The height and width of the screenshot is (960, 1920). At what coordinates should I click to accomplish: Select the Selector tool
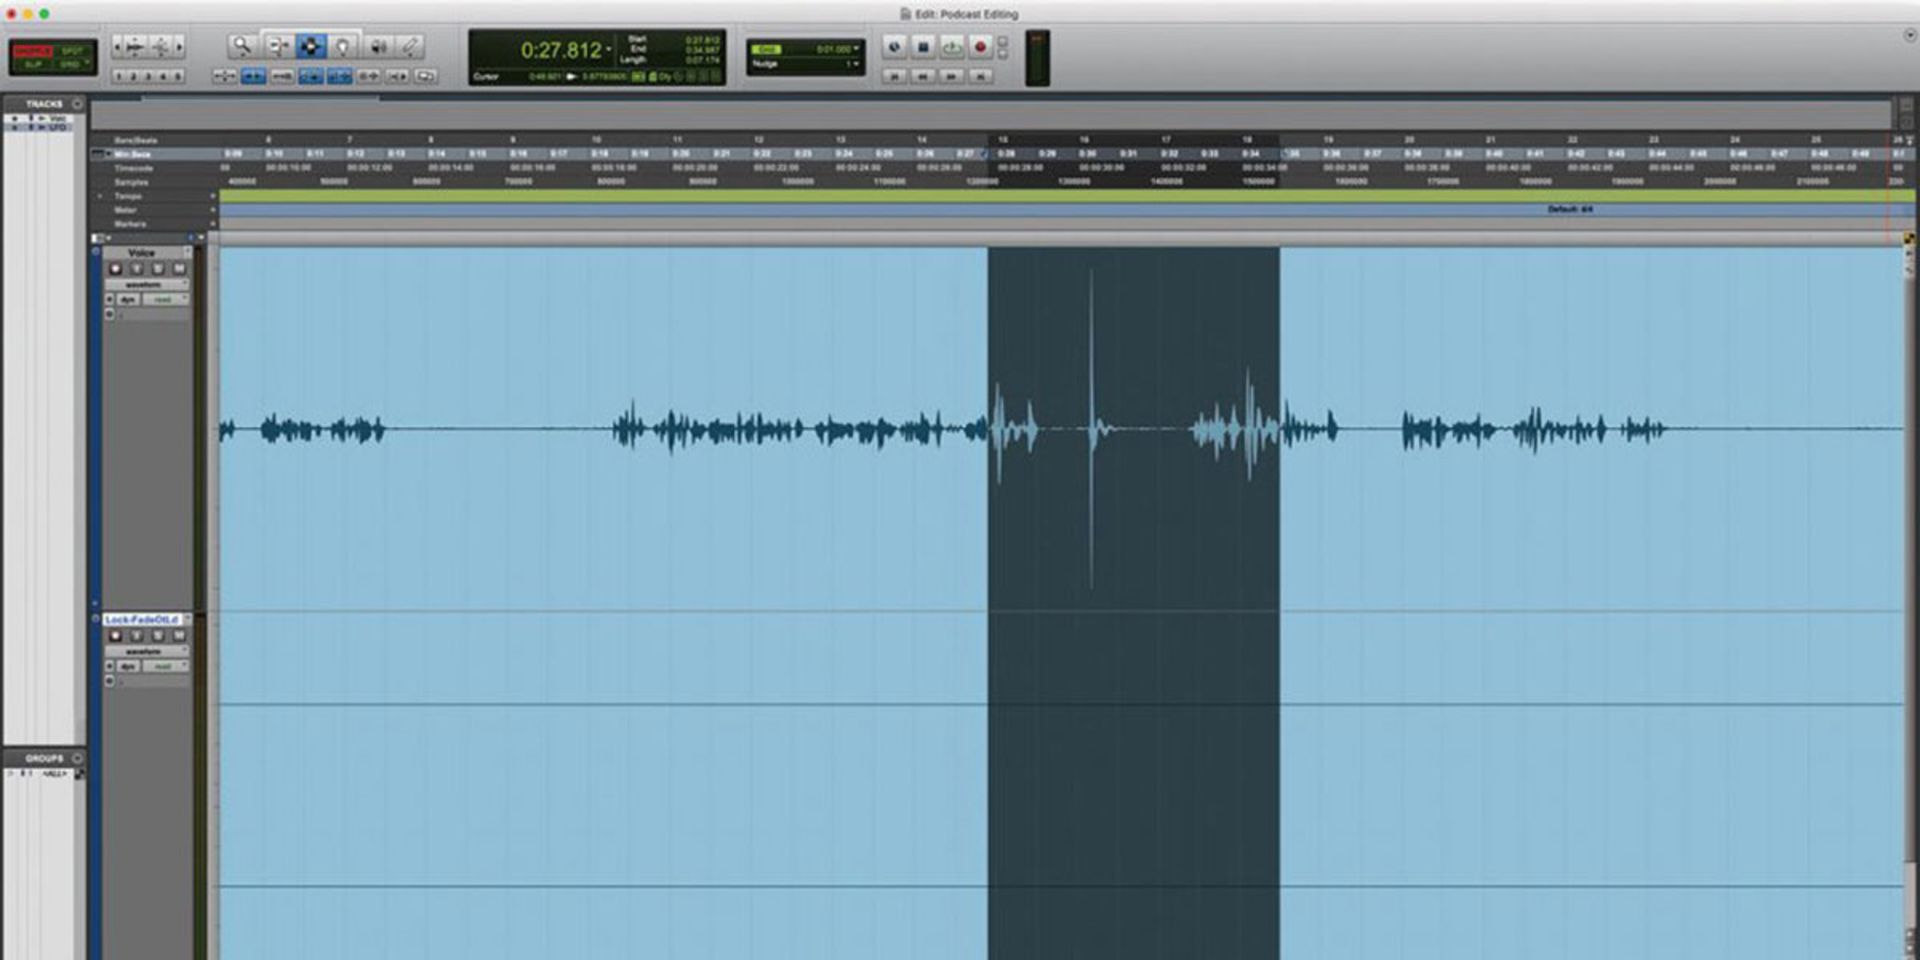(x=311, y=46)
